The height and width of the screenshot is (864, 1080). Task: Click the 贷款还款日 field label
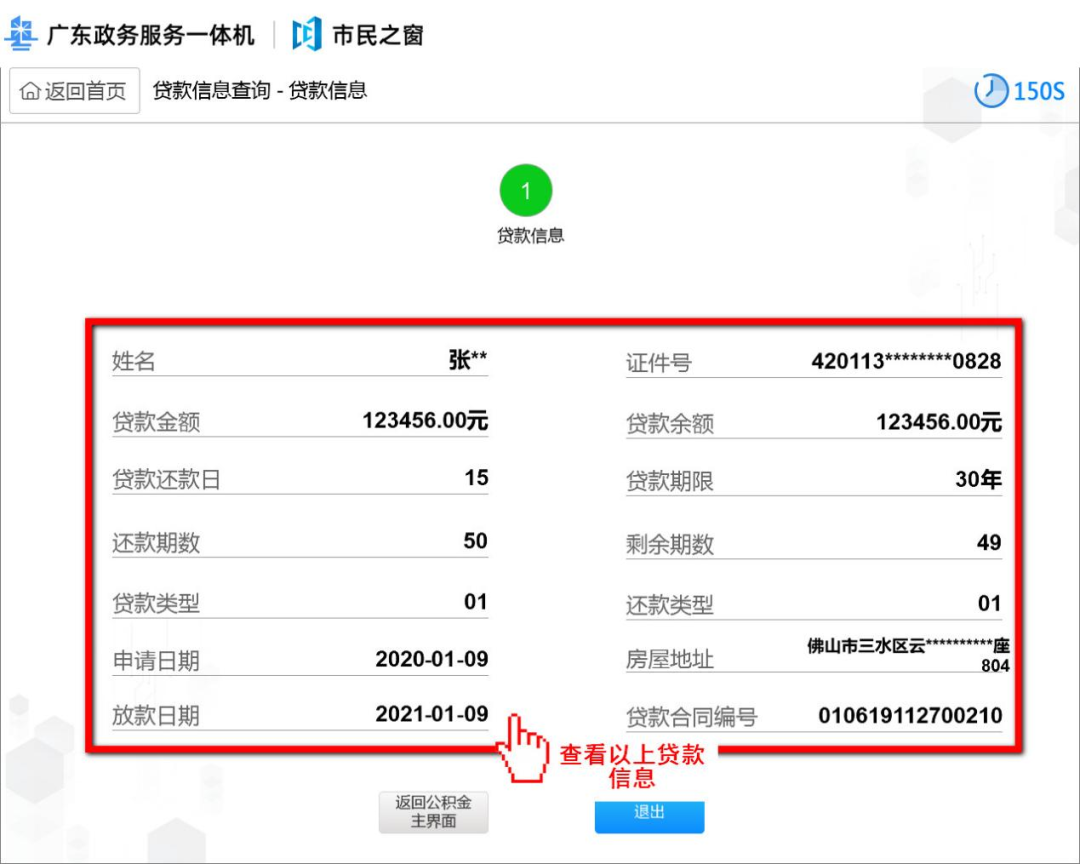pyautogui.click(x=166, y=480)
